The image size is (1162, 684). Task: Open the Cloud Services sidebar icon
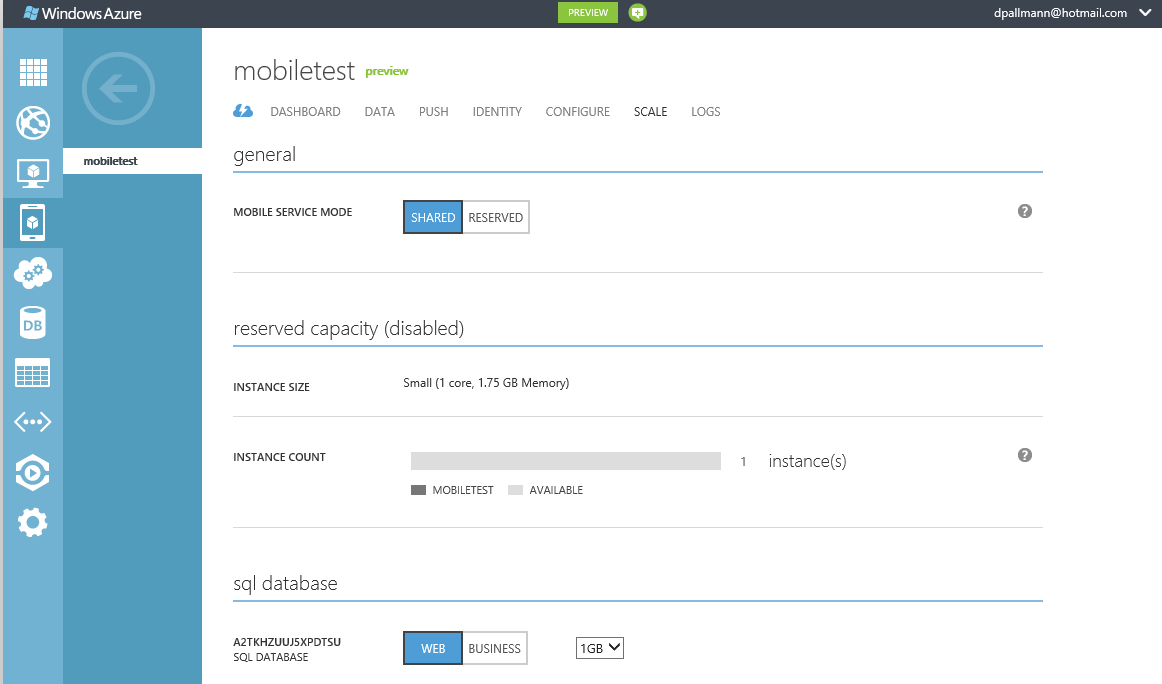coord(33,273)
